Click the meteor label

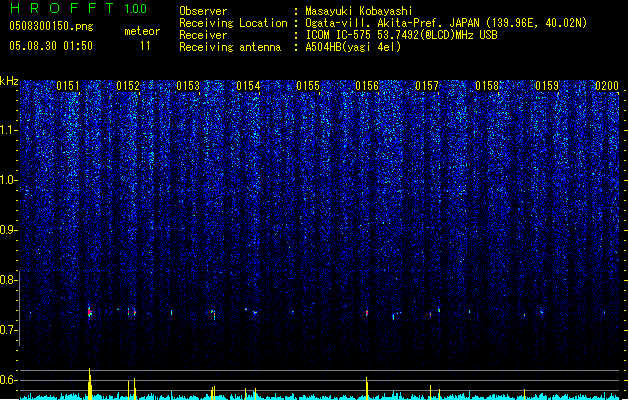tap(142, 31)
